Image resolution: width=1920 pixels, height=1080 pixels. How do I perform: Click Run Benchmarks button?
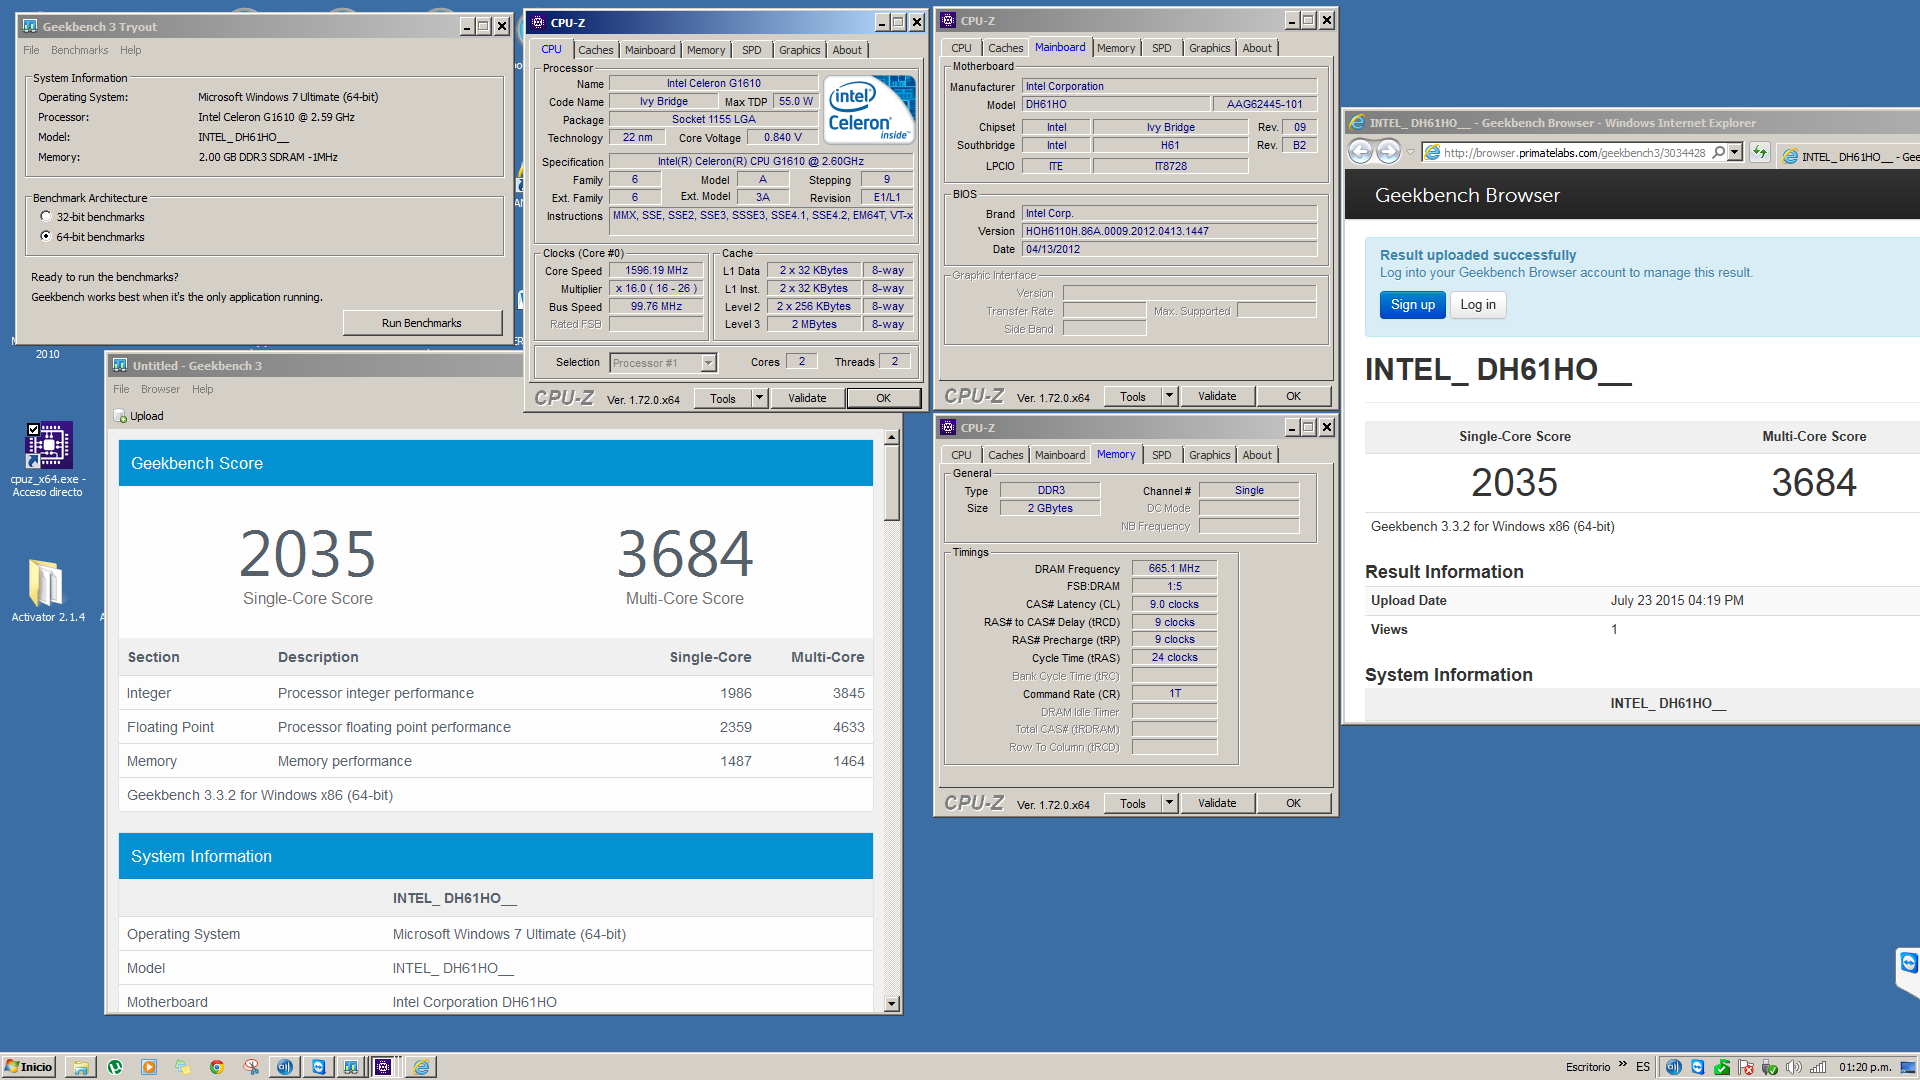pos(422,323)
